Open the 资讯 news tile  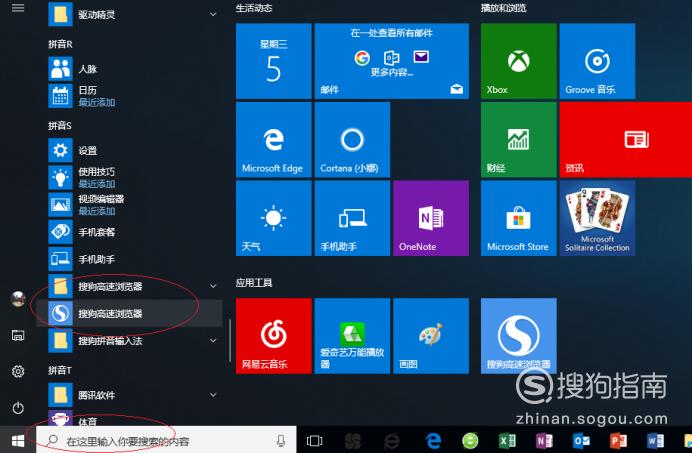pyautogui.click(x=625, y=140)
